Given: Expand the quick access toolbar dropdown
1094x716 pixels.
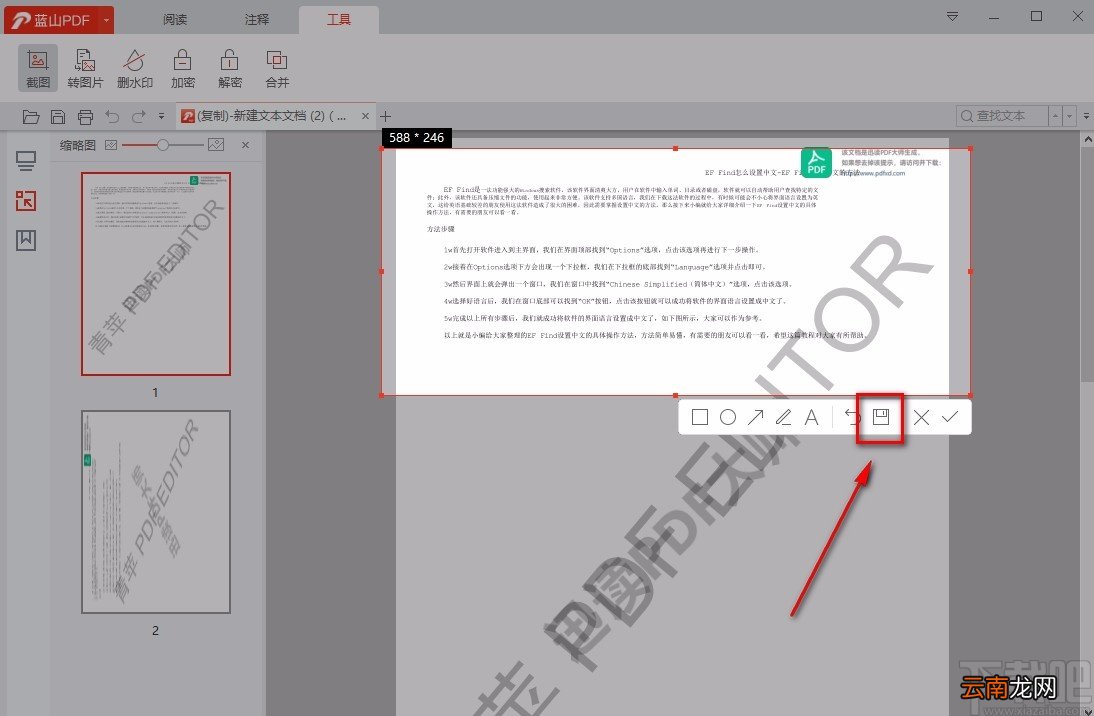Looking at the screenshot, I should click(161, 117).
